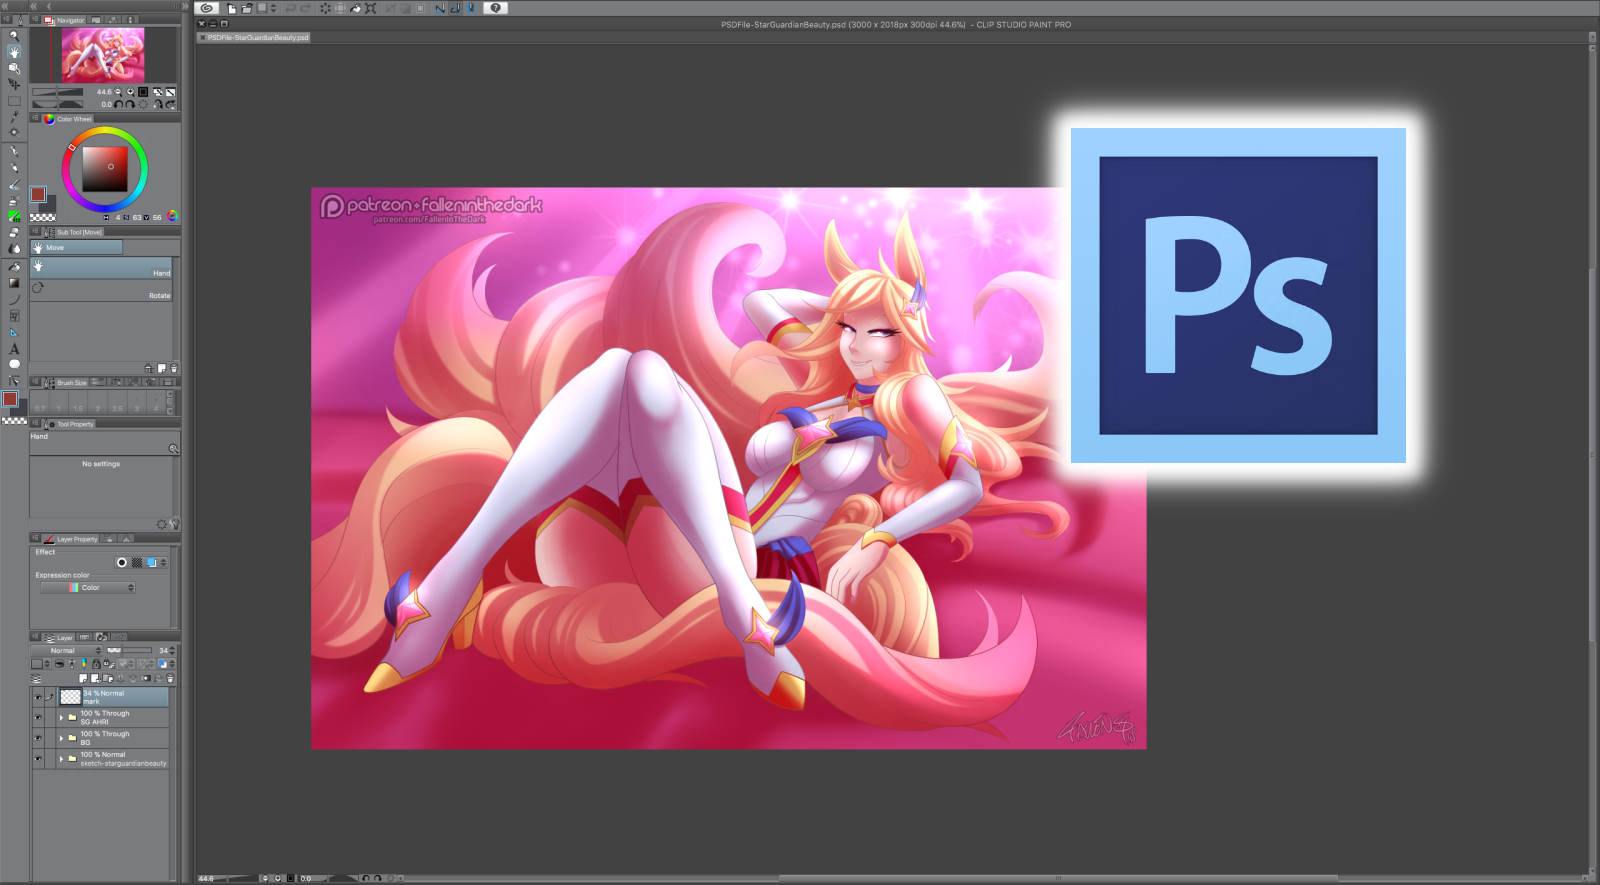1600x885 pixels.
Task: Select the Gradient tool
Action: click(14, 283)
